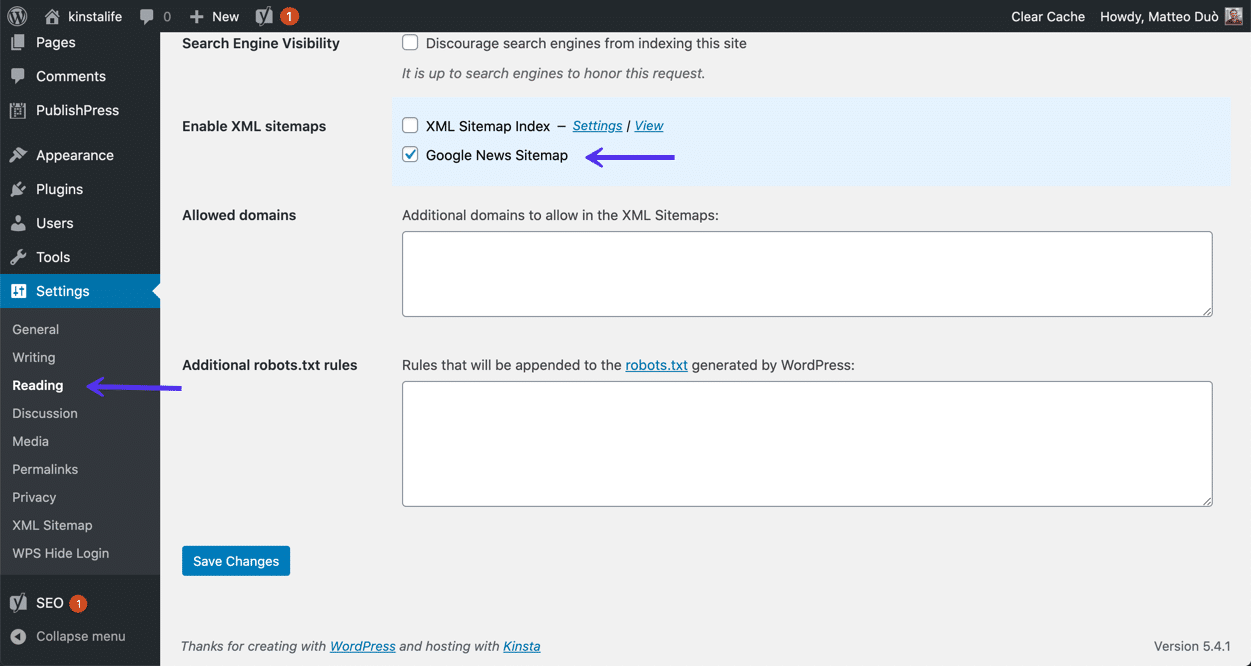Open the New content dropdown

(x=214, y=16)
